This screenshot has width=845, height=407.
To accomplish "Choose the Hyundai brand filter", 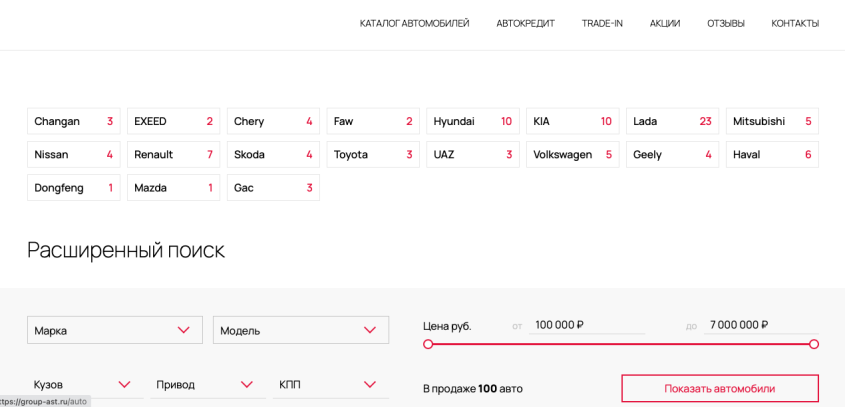I will point(473,121).
